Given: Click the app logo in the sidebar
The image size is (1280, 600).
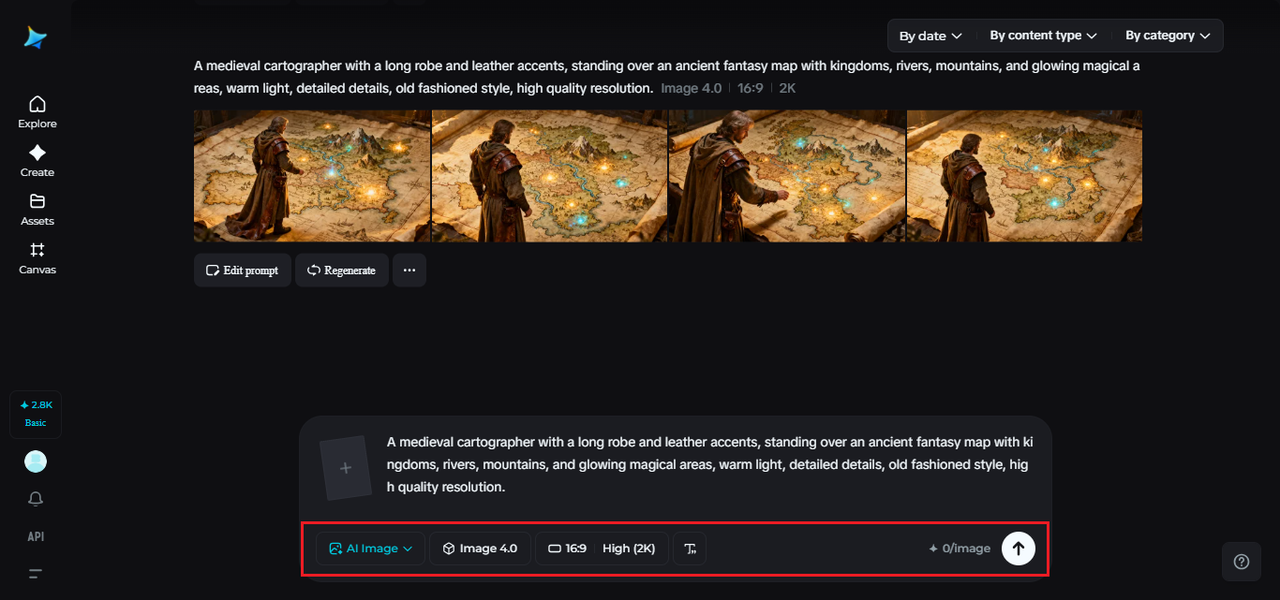Looking at the screenshot, I should click(36, 38).
